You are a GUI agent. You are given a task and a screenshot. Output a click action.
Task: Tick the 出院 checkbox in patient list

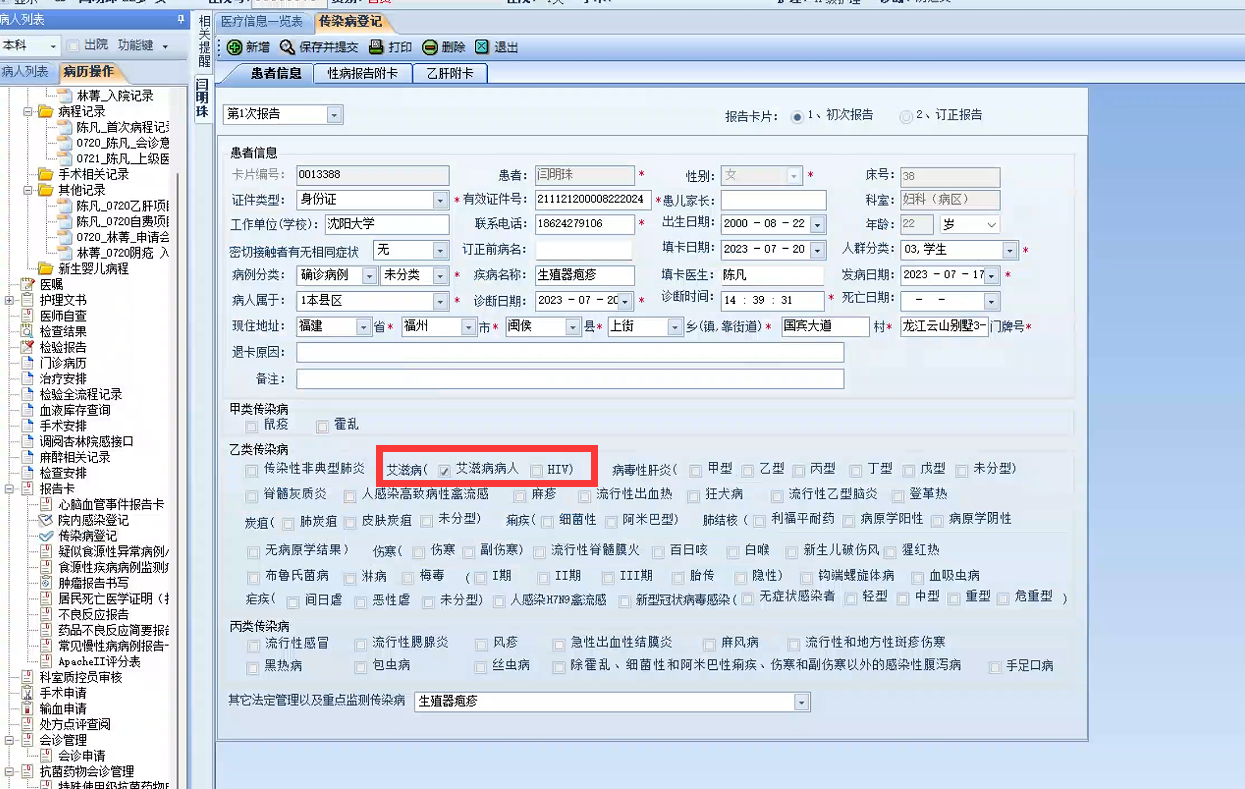click(x=74, y=46)
